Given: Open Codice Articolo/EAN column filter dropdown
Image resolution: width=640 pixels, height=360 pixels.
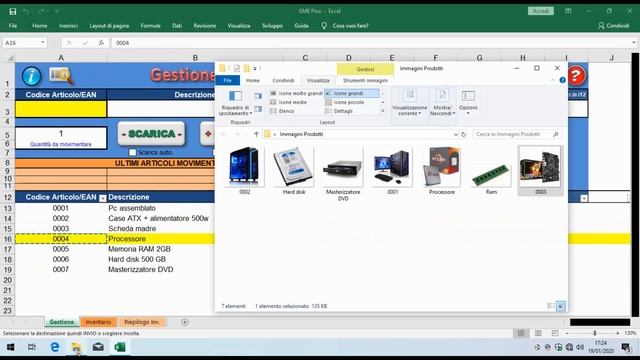Looking at the screenshot, I should [x=102, y=198].
